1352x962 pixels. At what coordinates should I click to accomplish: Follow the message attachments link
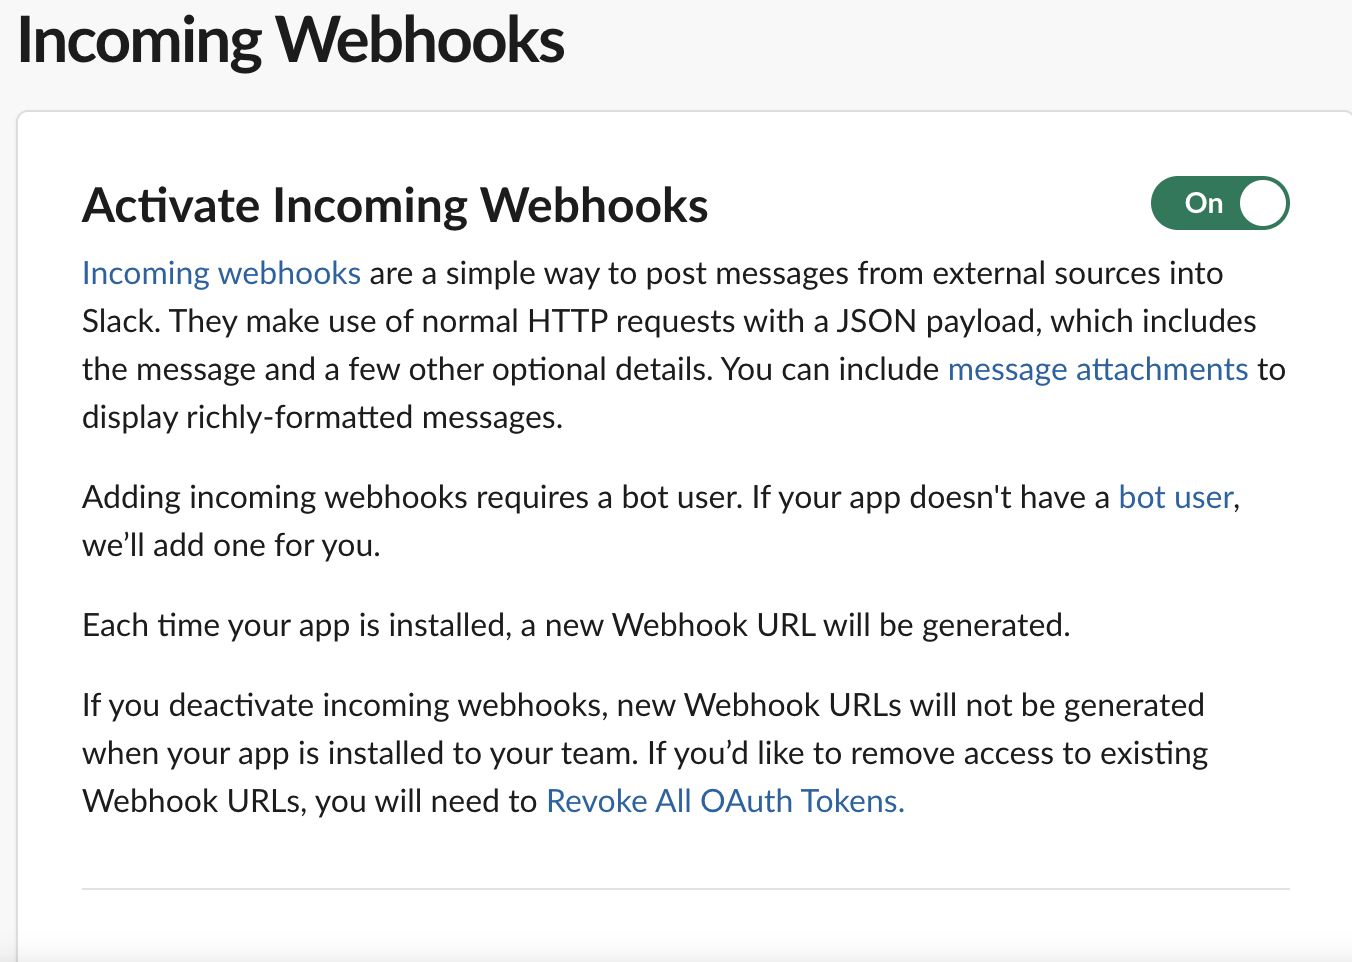click(x=1097, y=369)
